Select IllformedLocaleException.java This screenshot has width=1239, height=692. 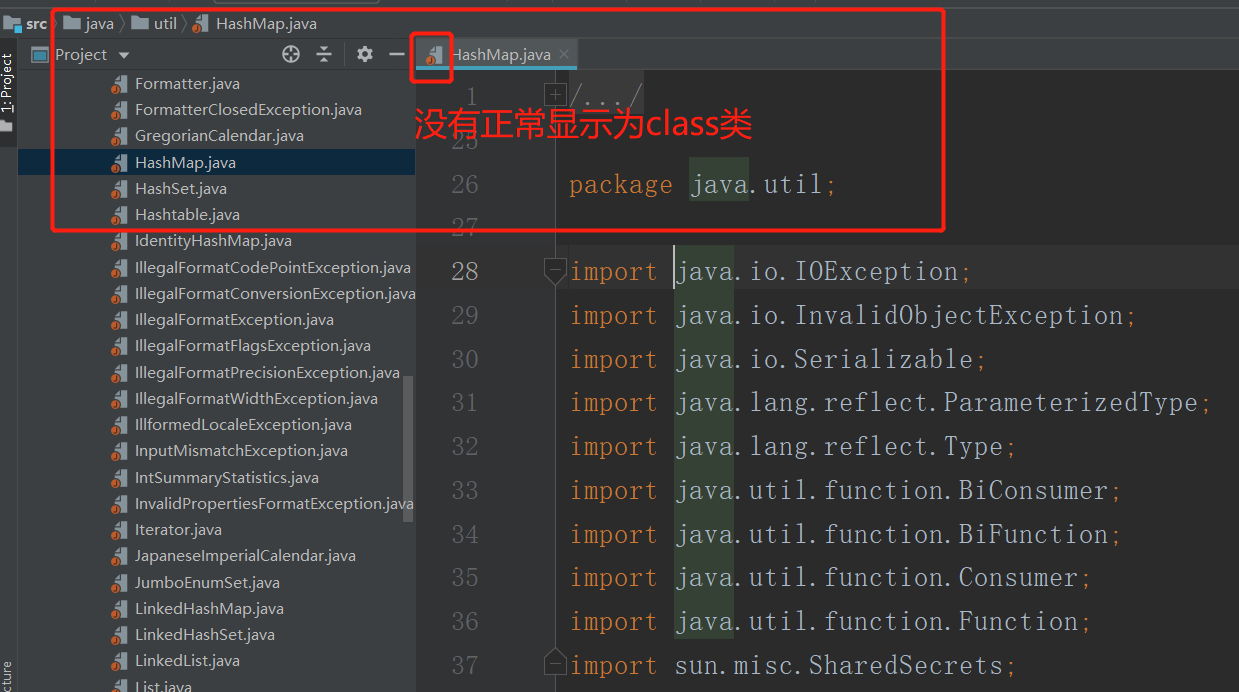coord(243,425)
